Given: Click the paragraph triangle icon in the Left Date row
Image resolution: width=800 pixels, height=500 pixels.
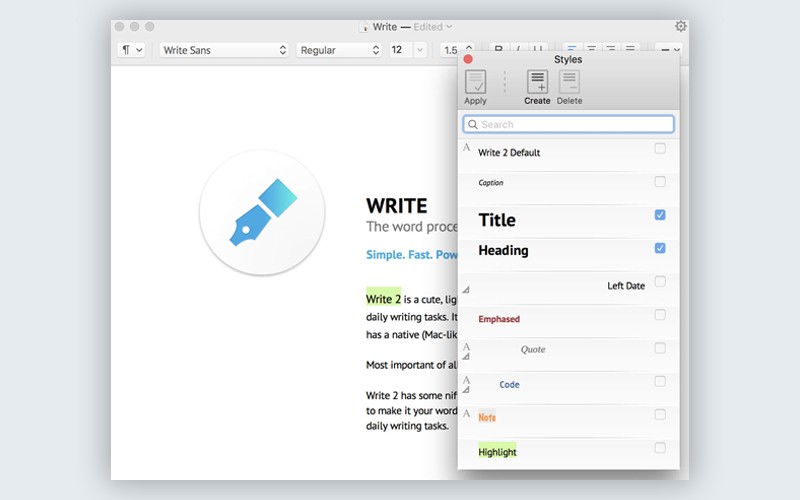Looking at the screenshot, I should 466,290.
